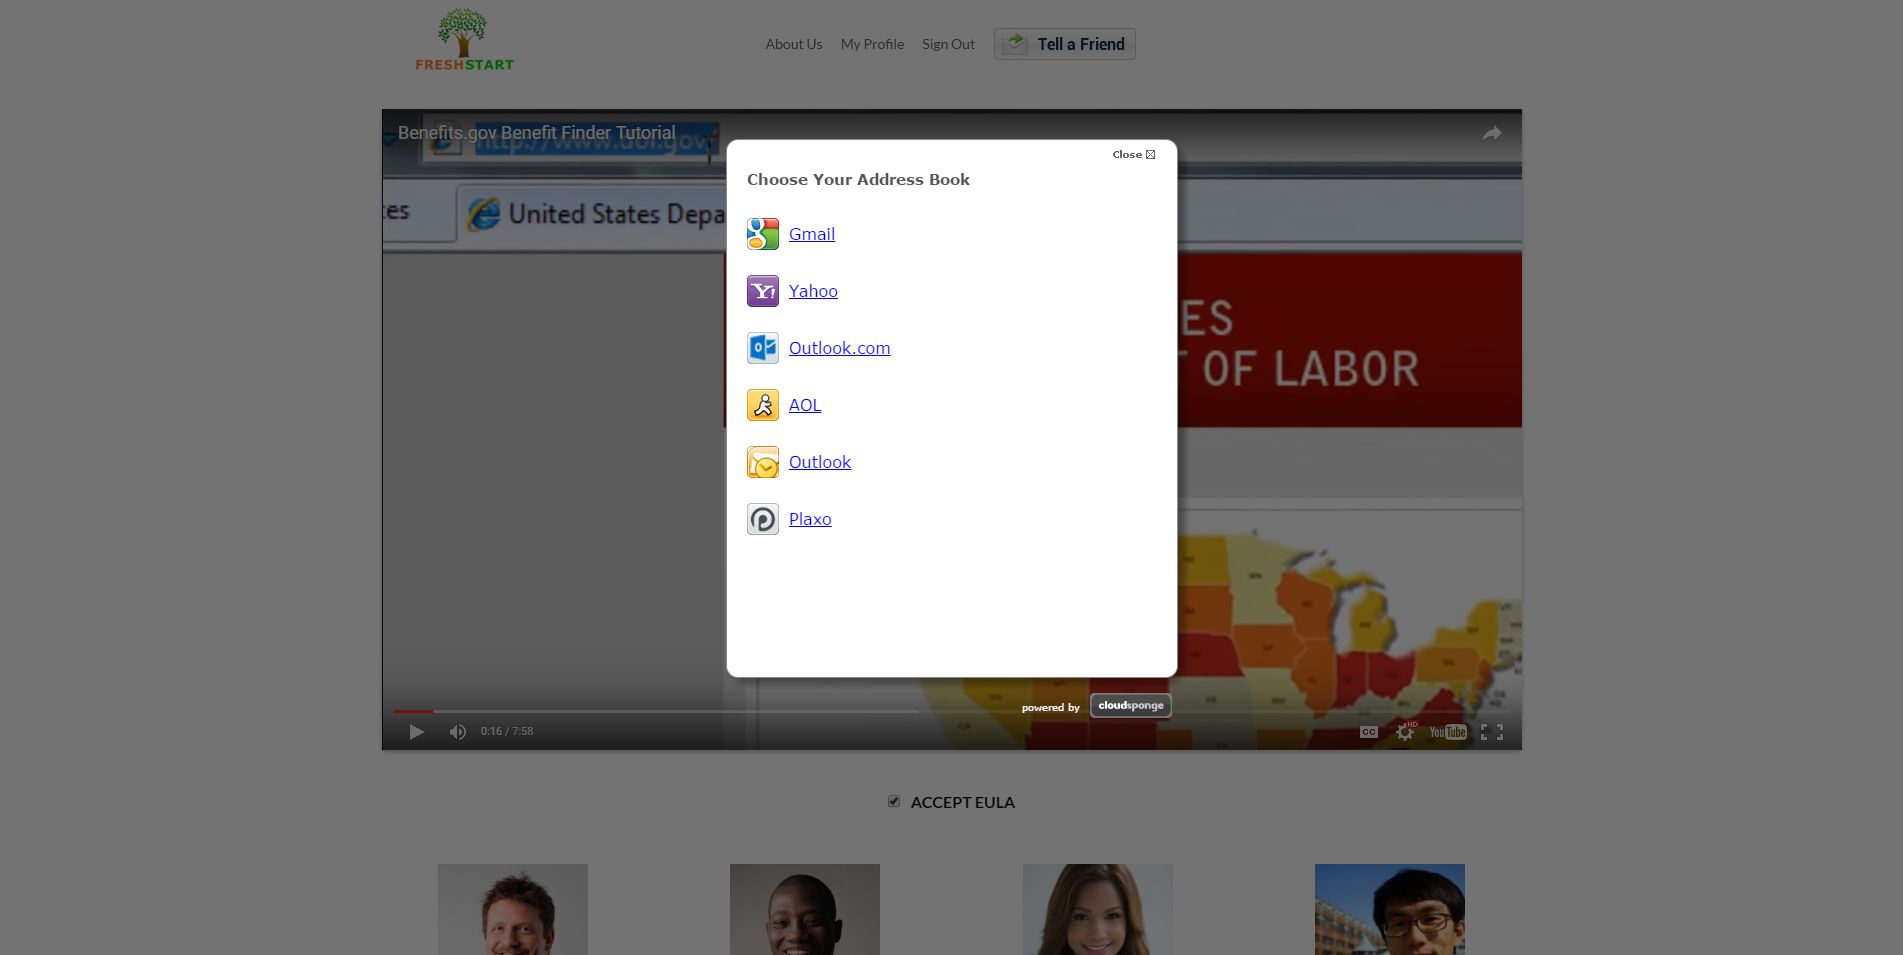This screenshot has width=1903, height=955.
Task: Play the Benefits.gov tutorial video
Action: pyautogui.click(x=417, y=732)
